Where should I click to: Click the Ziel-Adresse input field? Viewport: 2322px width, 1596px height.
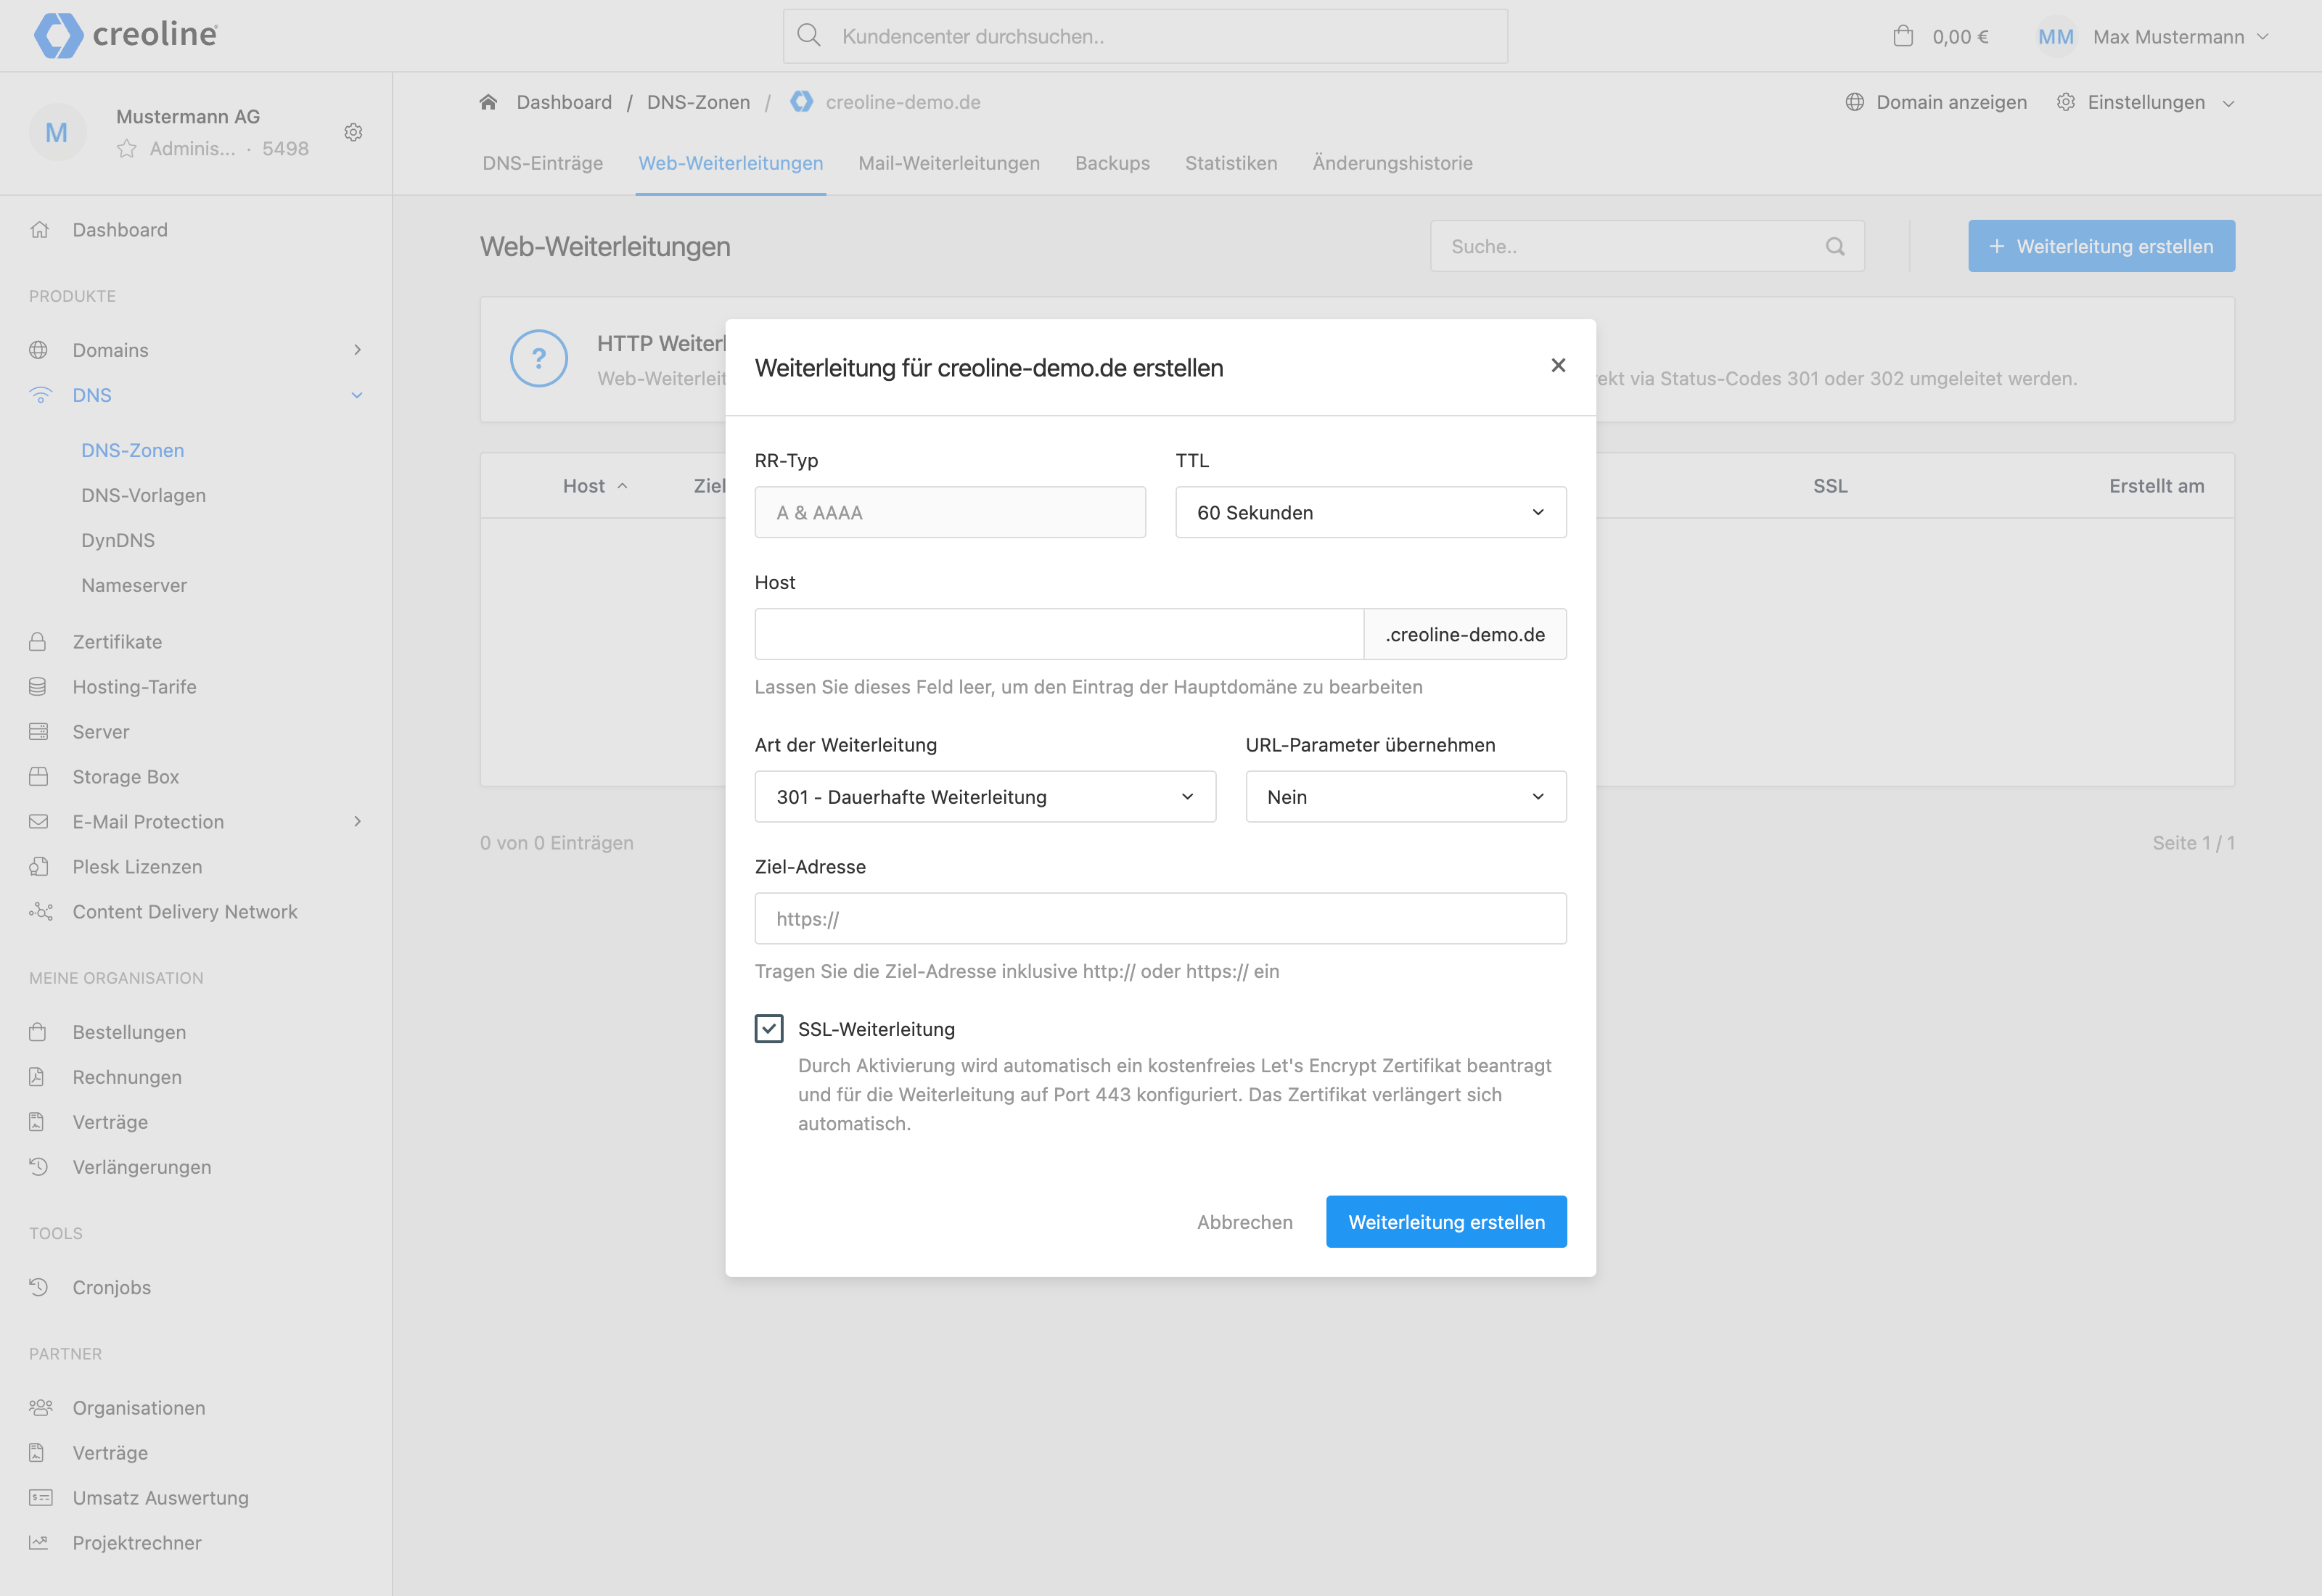(1160, 919)
